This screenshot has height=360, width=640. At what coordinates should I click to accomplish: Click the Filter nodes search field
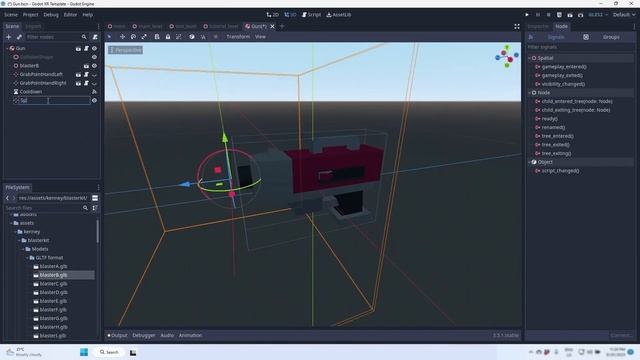pyautogui.click(x=56, y=37)
